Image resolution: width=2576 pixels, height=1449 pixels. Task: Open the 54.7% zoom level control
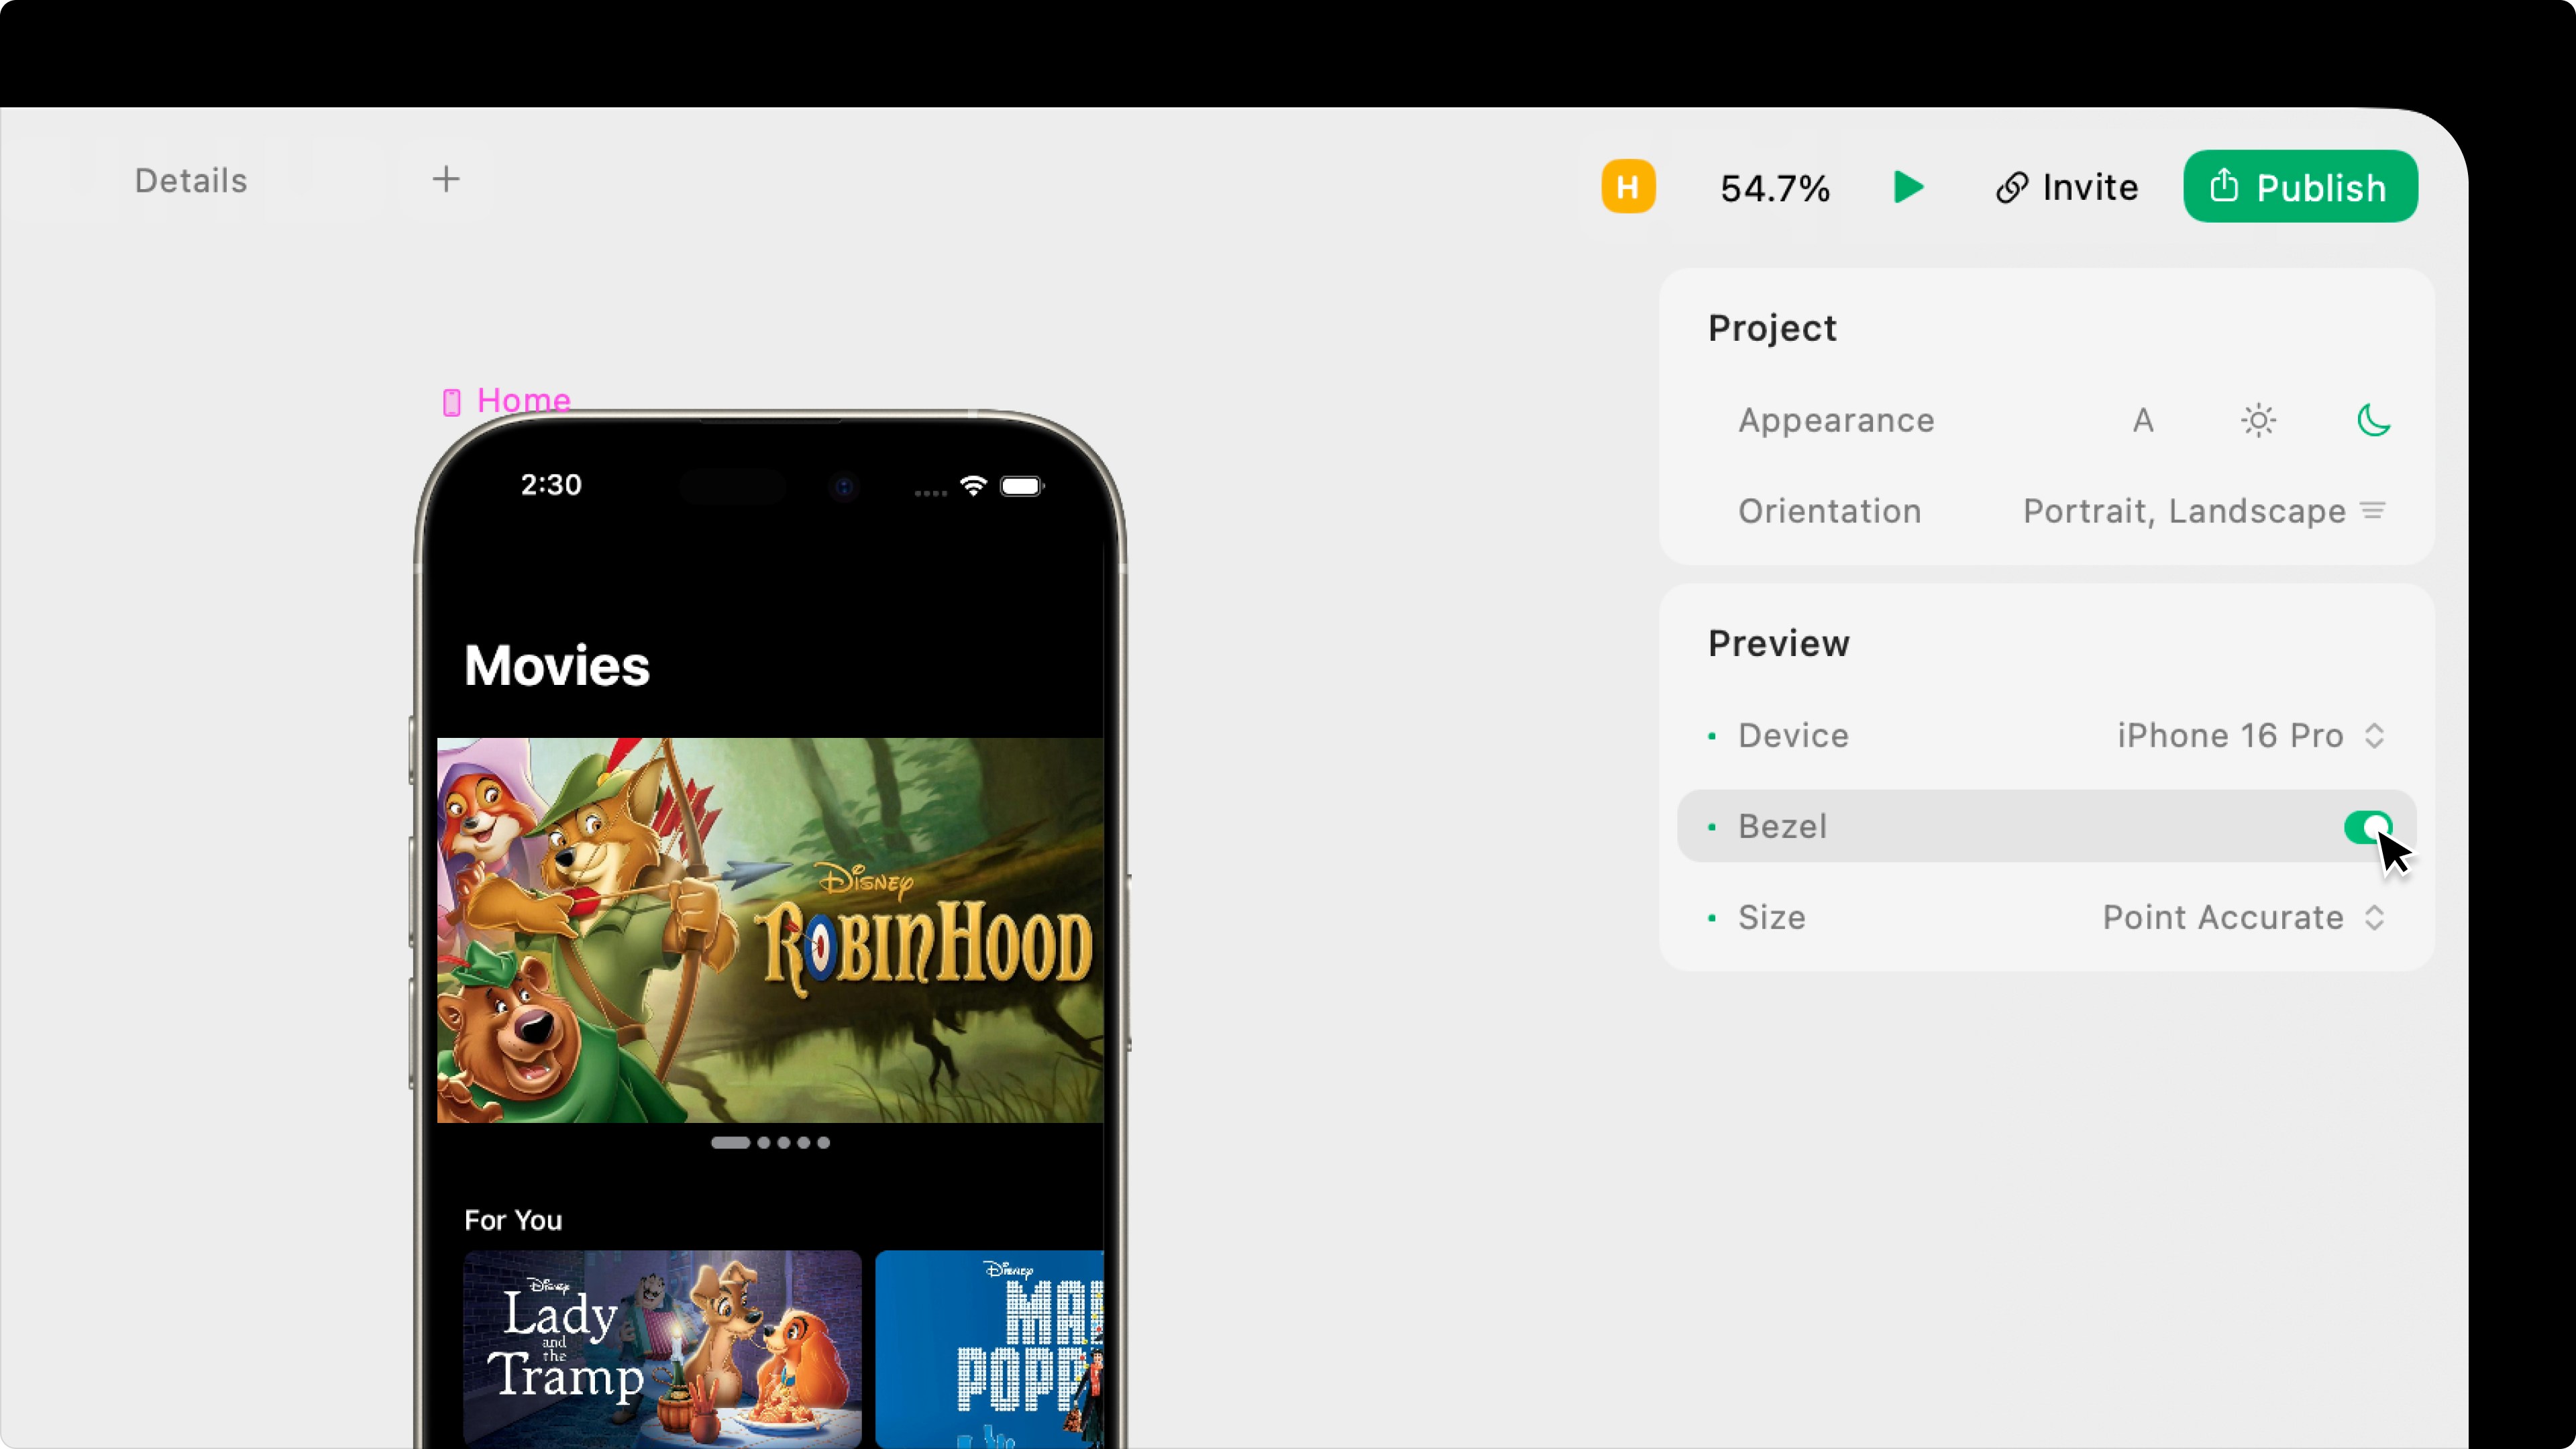1775,188
